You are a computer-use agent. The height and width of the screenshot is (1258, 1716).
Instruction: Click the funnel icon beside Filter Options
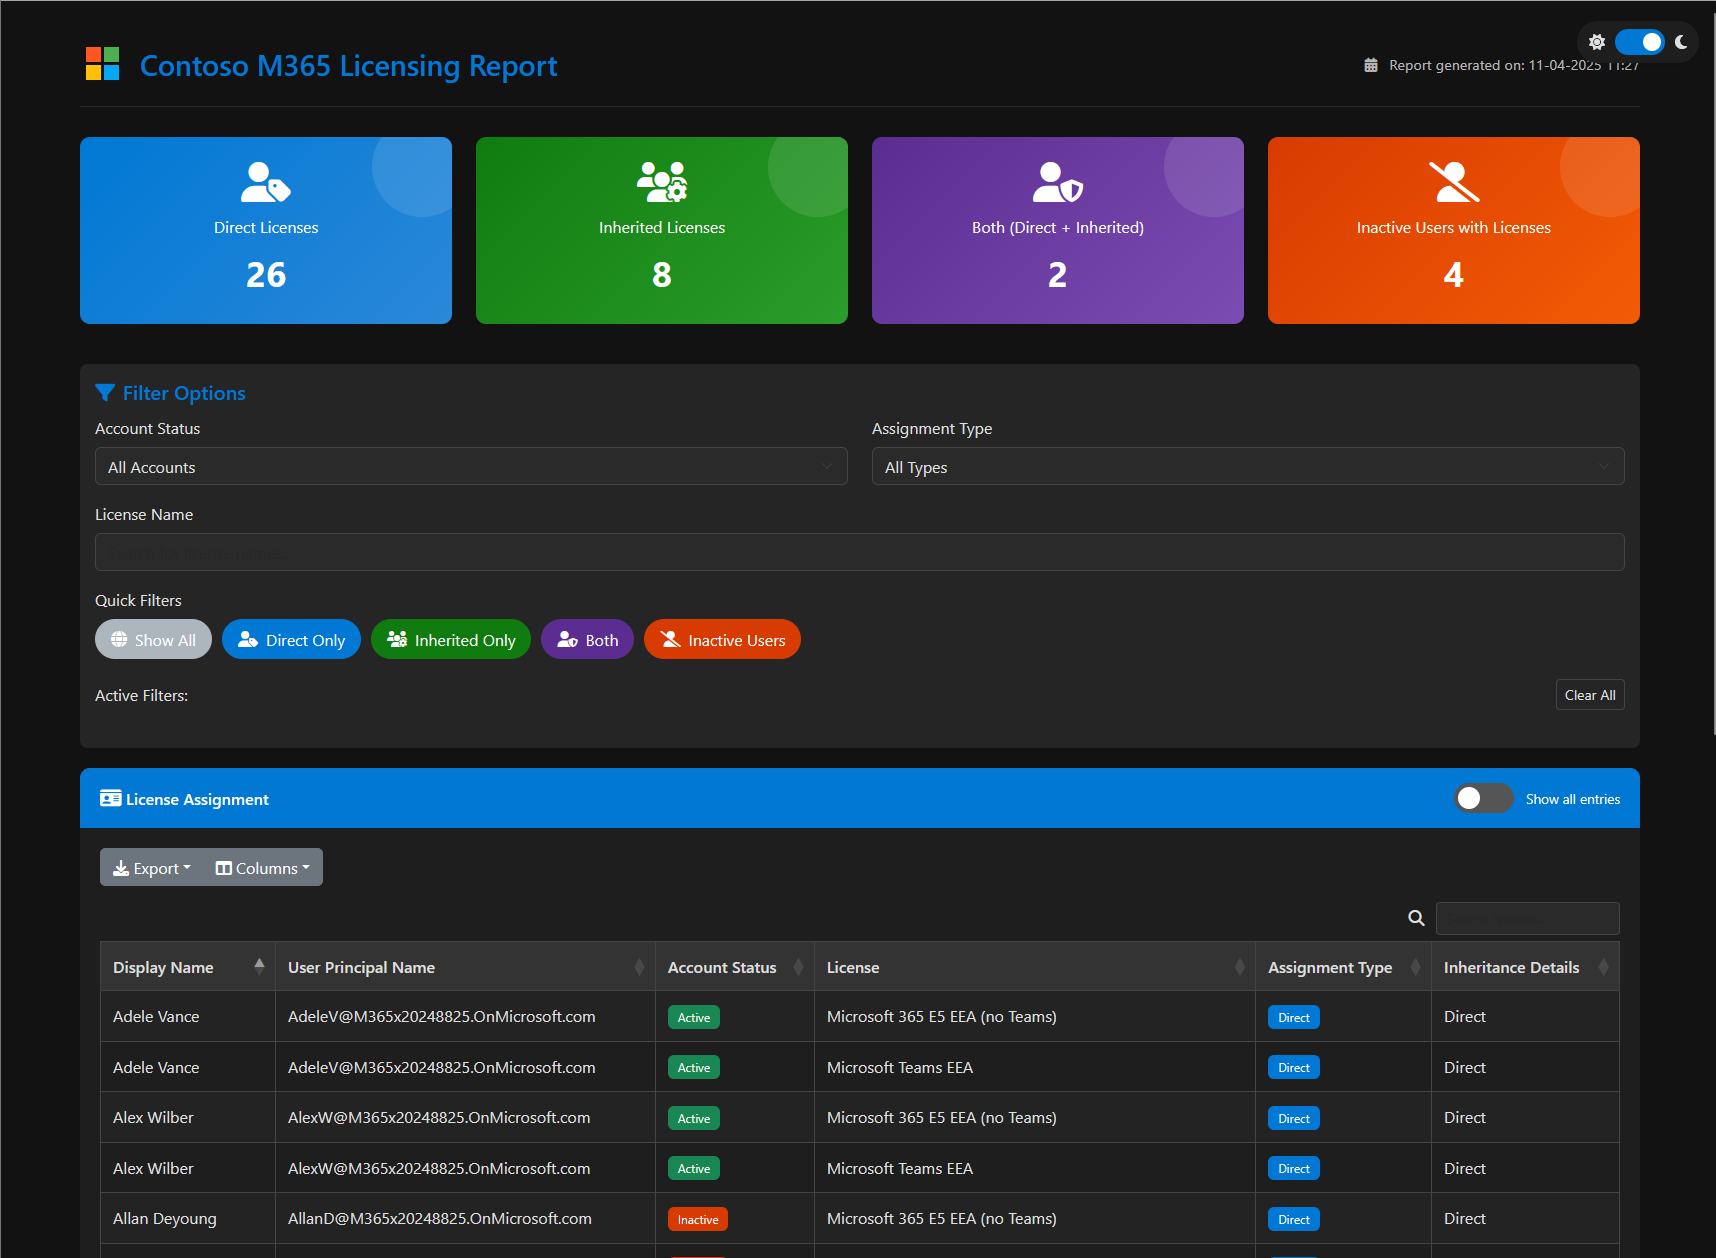[105, 393]
